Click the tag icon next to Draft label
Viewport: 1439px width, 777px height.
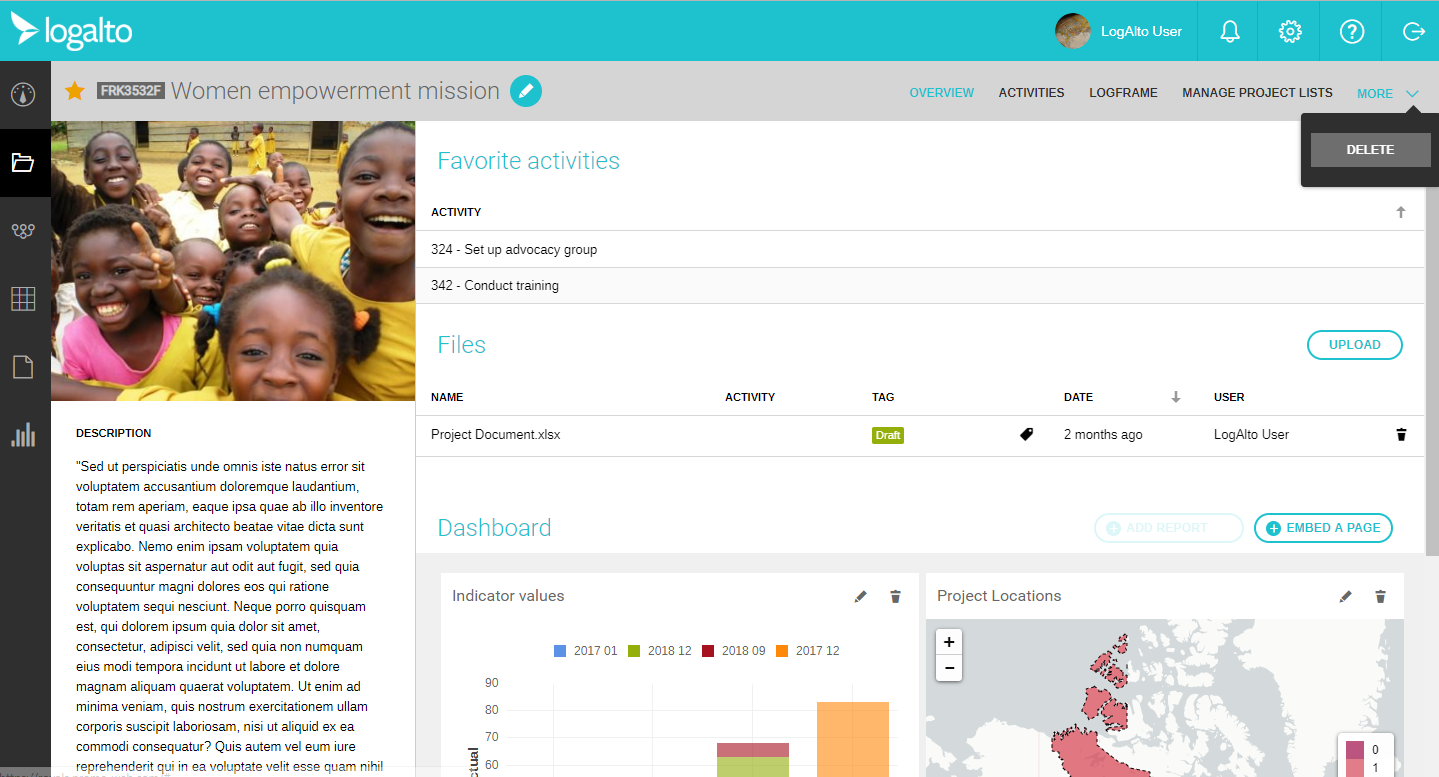tap(1026, 434)
